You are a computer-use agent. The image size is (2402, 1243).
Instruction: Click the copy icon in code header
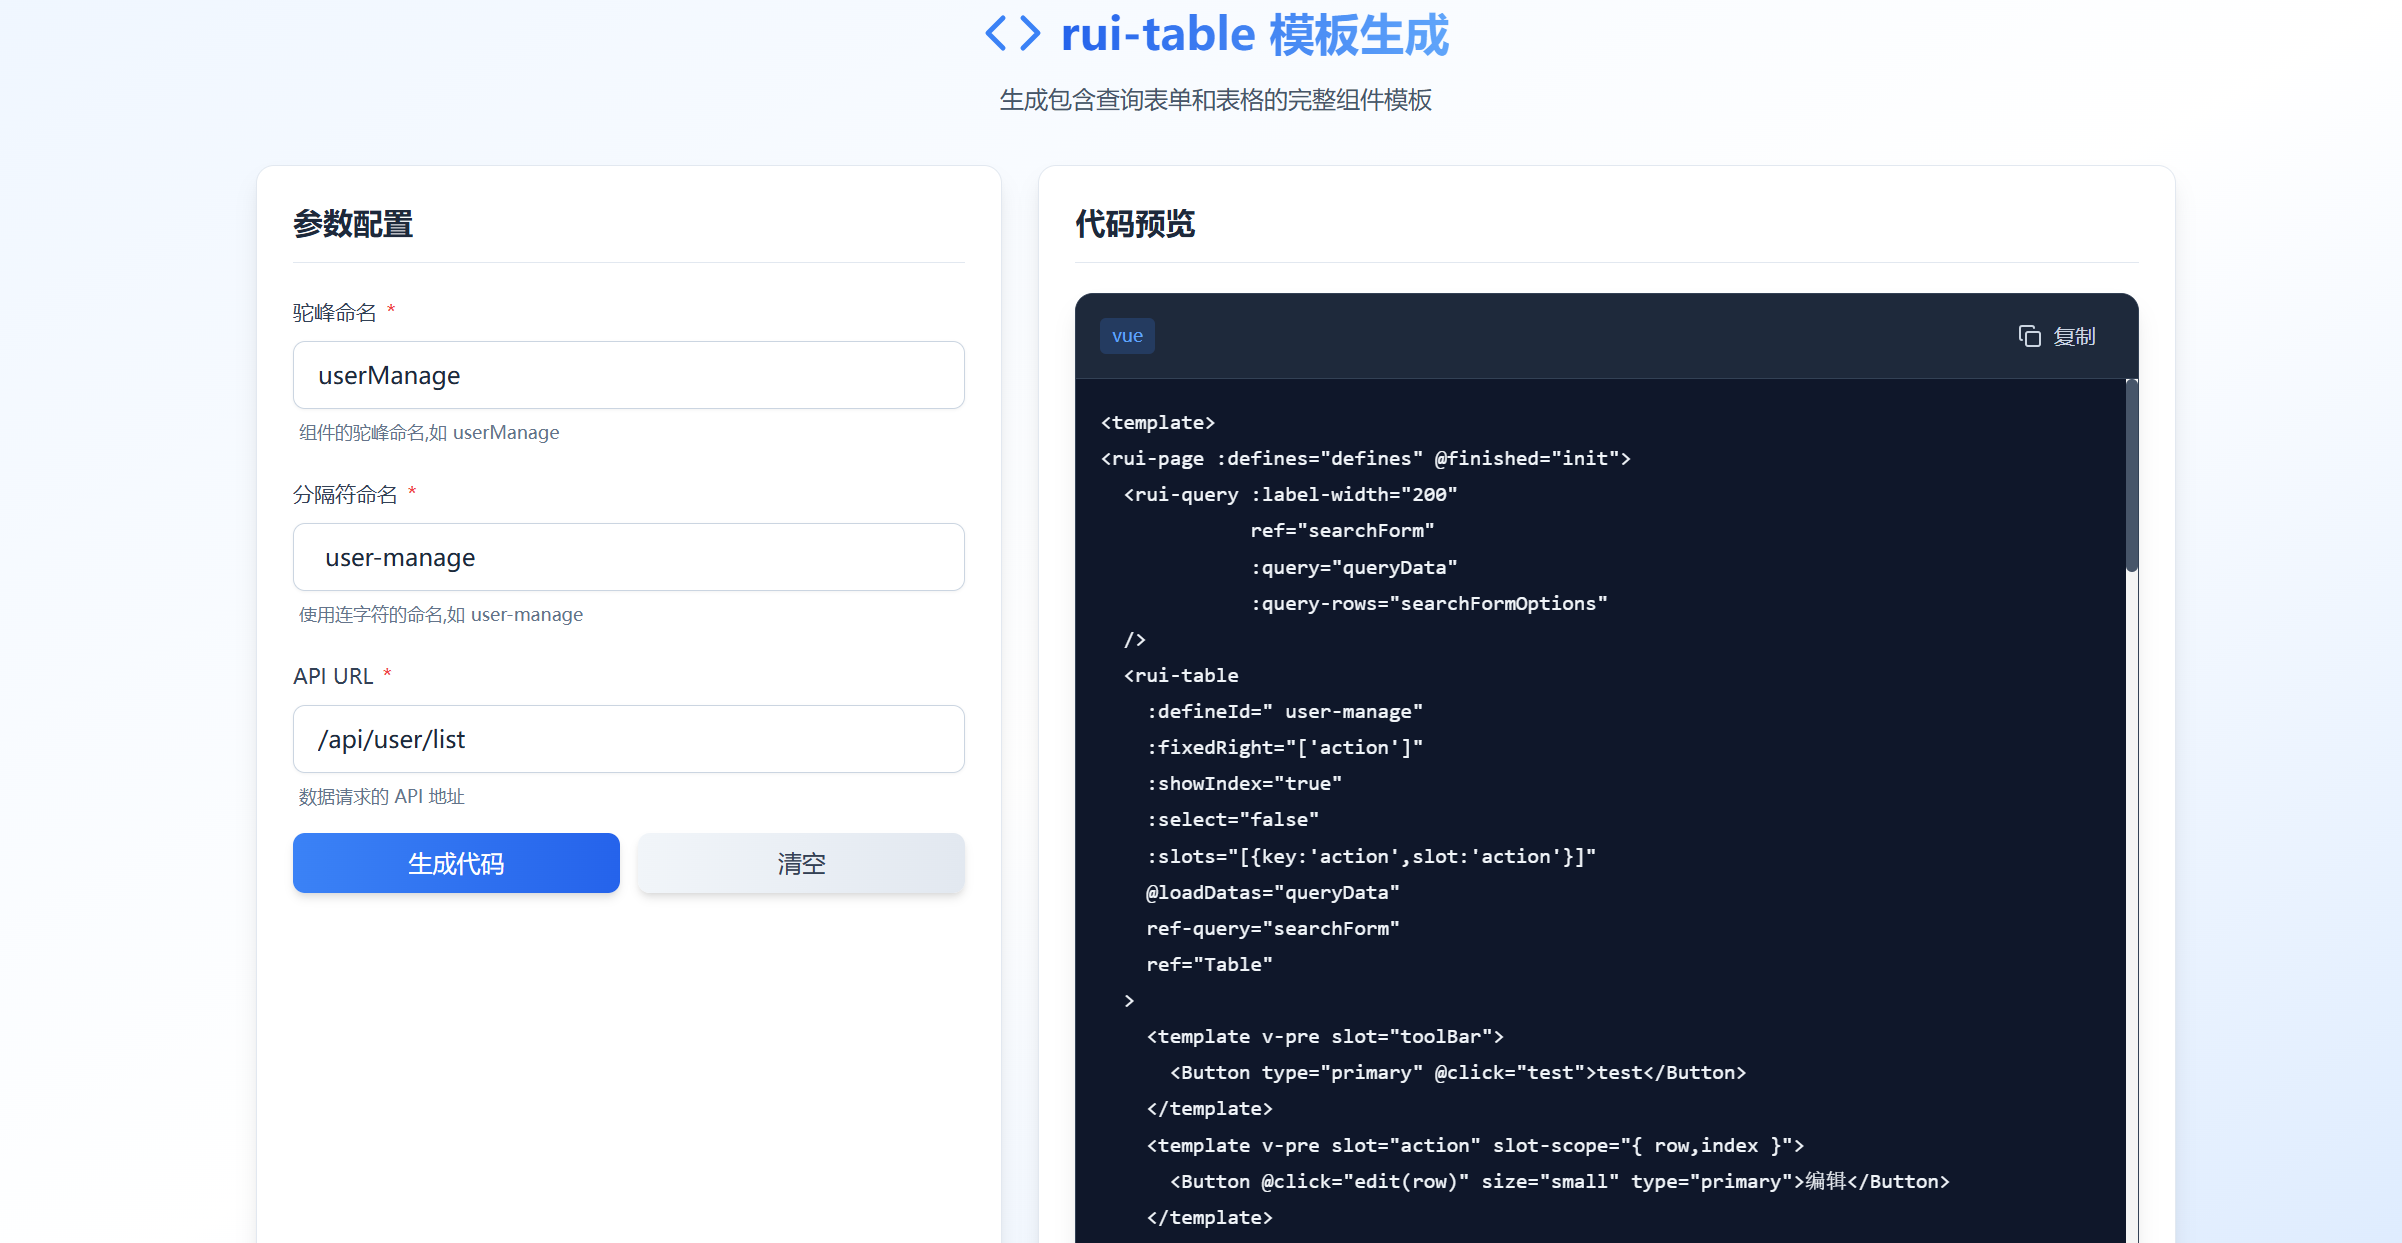(2029, 336)
